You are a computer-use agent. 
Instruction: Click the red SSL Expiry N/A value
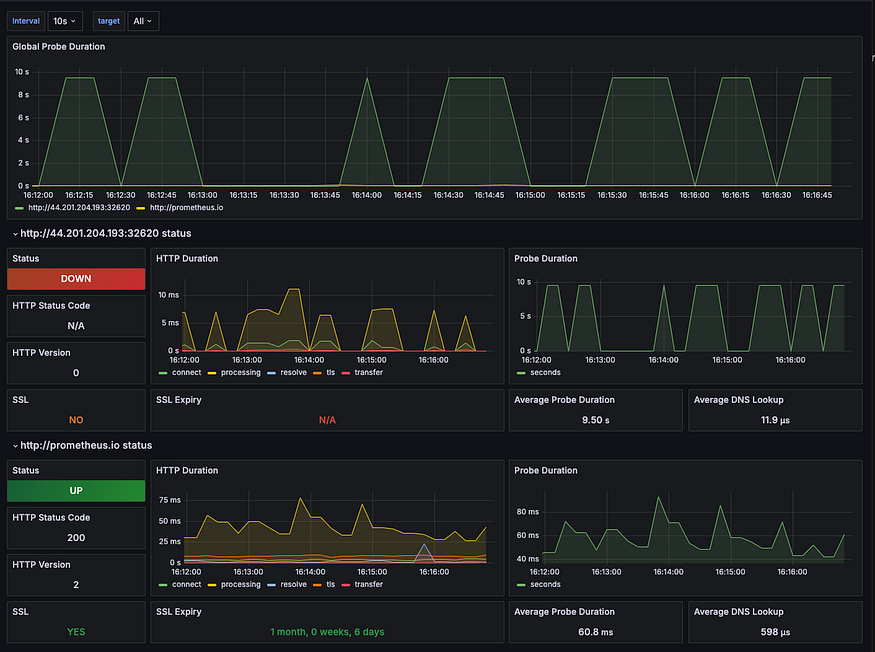(x=327, y=420)
